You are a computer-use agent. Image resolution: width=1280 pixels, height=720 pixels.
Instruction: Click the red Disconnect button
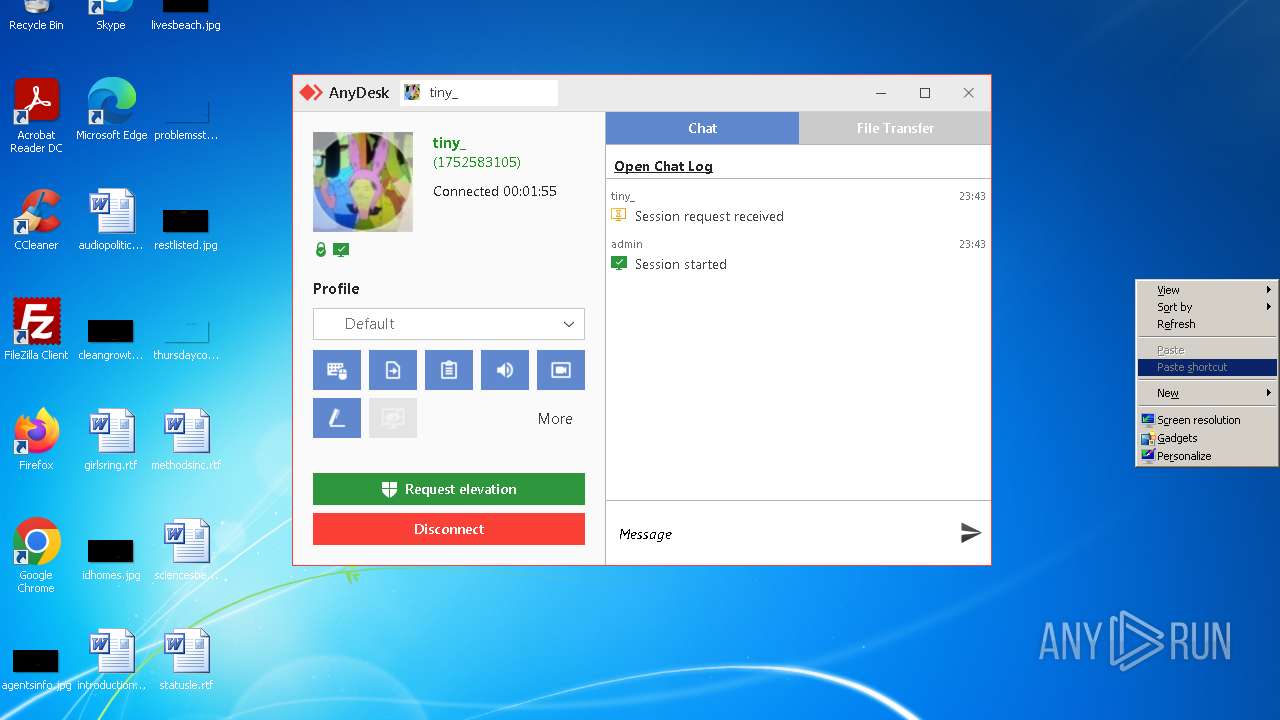pyautogui.click(x=449, y=529)
